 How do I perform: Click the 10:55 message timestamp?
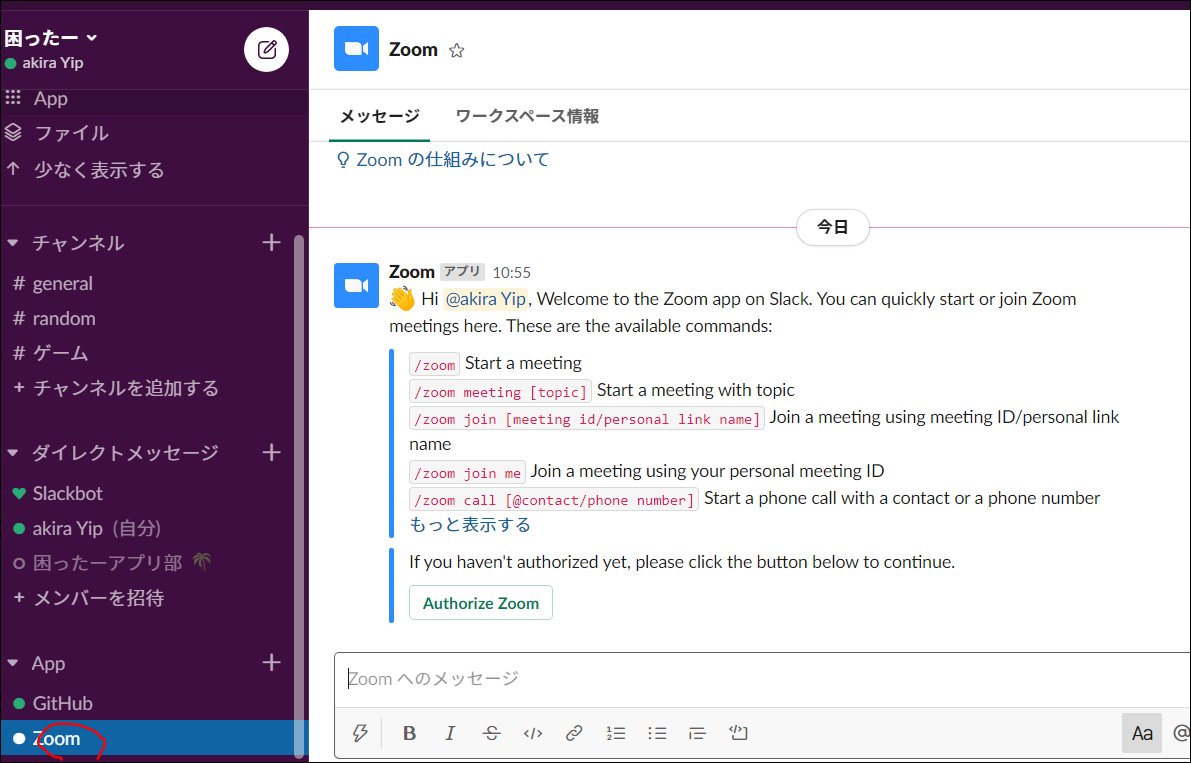[x=511, y=273]
